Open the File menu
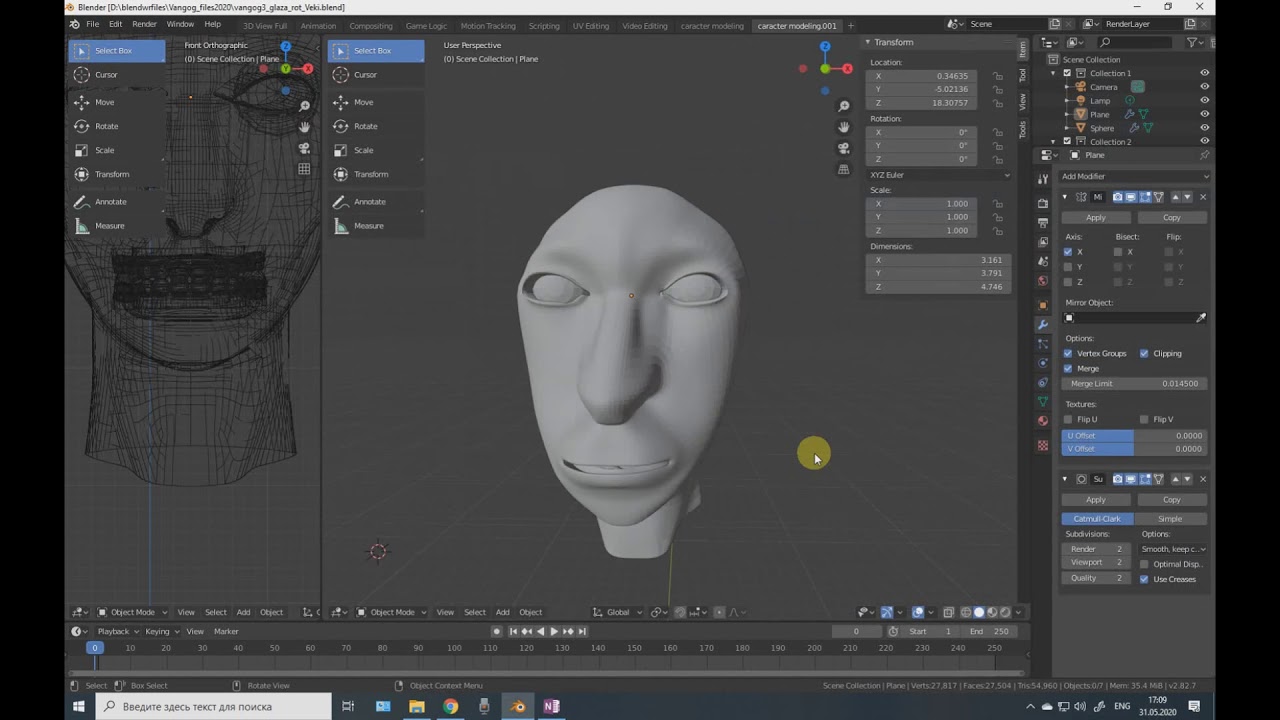This screenshot has width=1280, height=720. [x=93, y=24]
